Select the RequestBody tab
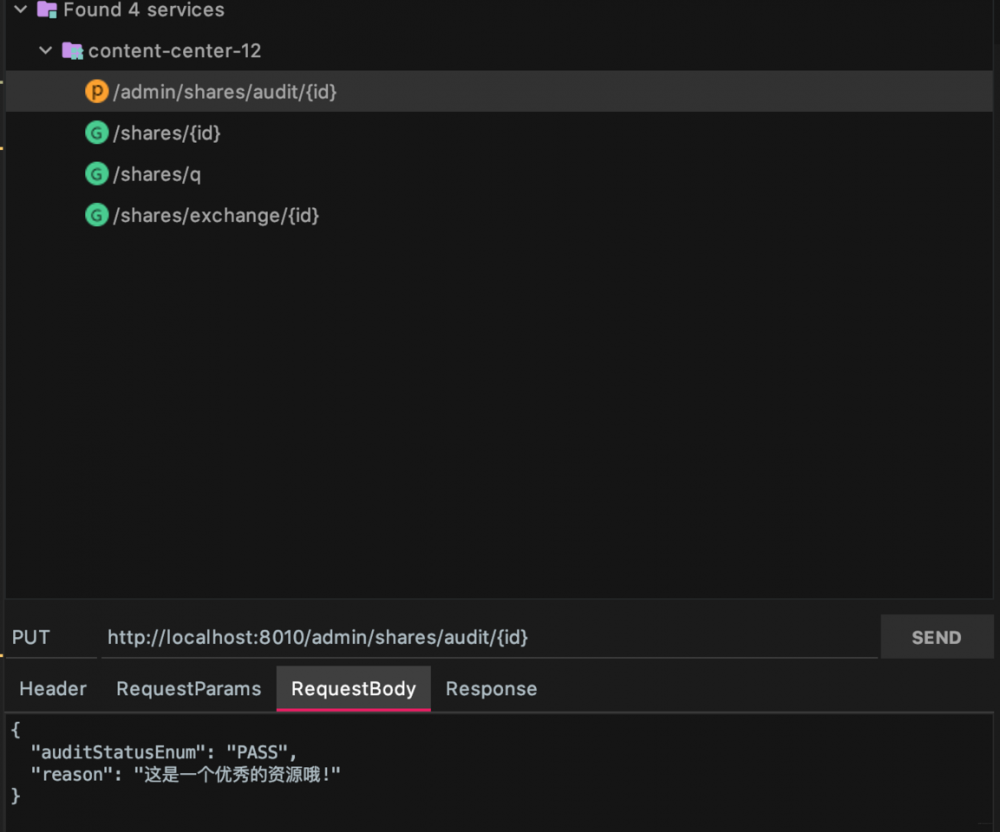This screenshot has width=1000, height=832. [x=353, y=689]
